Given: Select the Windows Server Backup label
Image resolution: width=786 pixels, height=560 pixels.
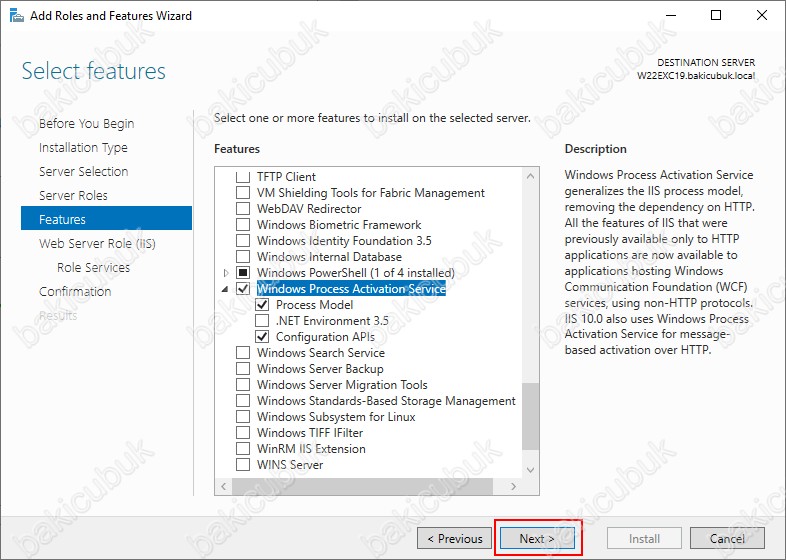Looking at the screenshot, I should pyautogui.click(x=320, y=369).
